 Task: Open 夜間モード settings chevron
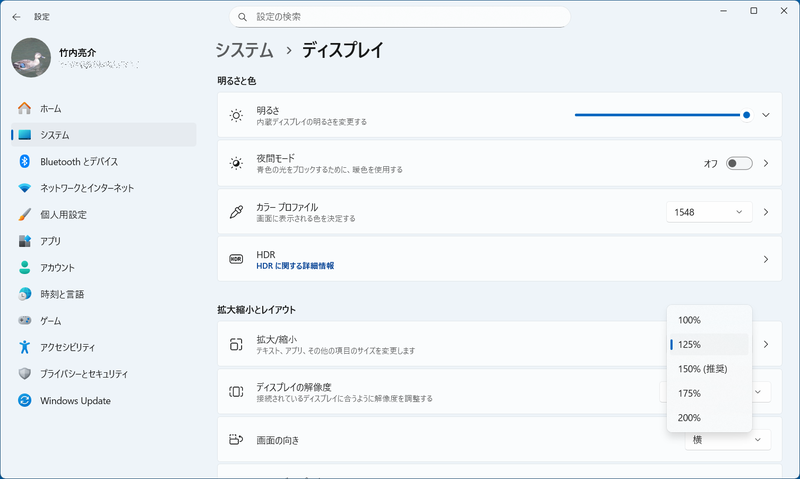click(766, 163)
